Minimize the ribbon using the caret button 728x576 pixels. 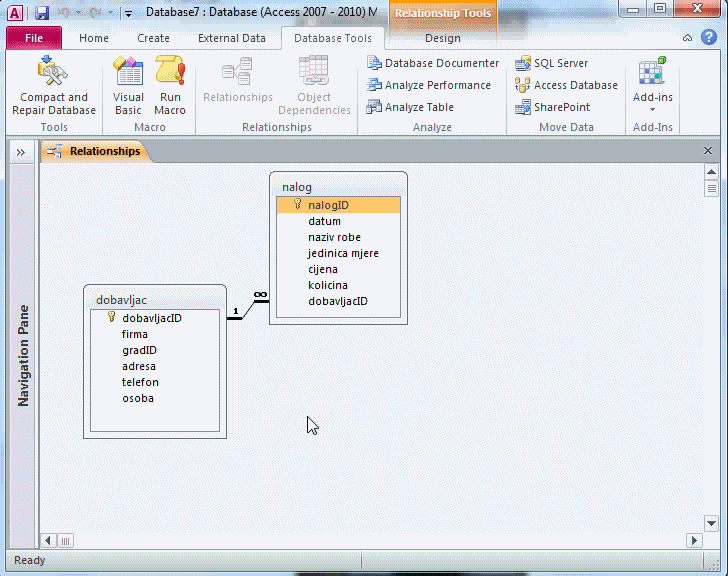[687, 38]
